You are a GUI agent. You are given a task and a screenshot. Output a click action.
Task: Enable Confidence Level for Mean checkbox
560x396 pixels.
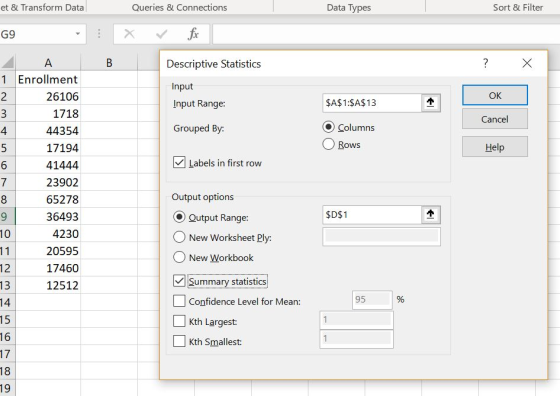pyautogui.click(x=179, y=301)
